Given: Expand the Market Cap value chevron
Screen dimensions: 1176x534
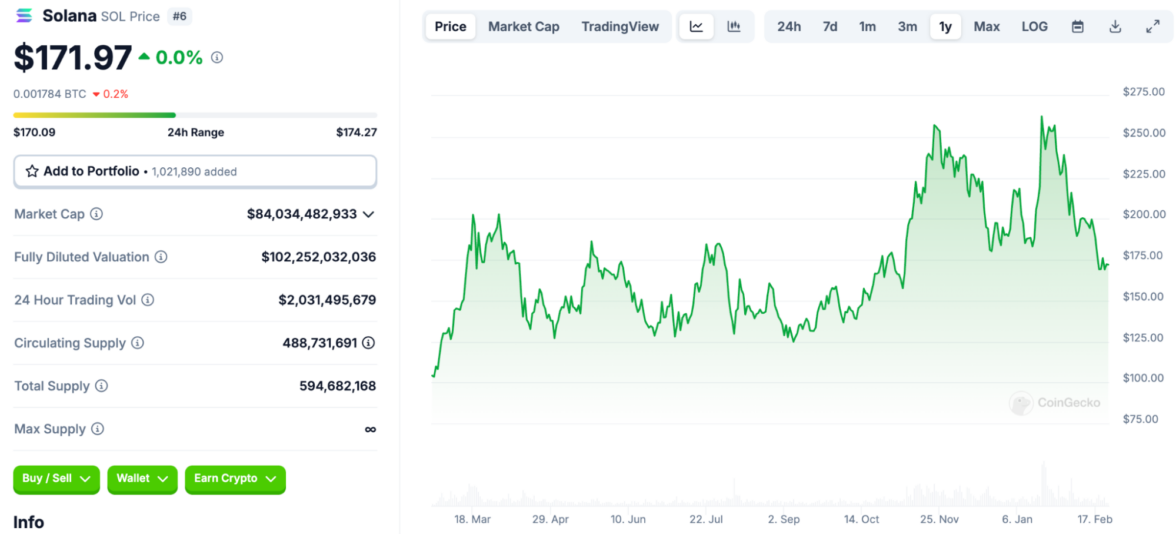Looking at the screenshot, I should [369, 214].
